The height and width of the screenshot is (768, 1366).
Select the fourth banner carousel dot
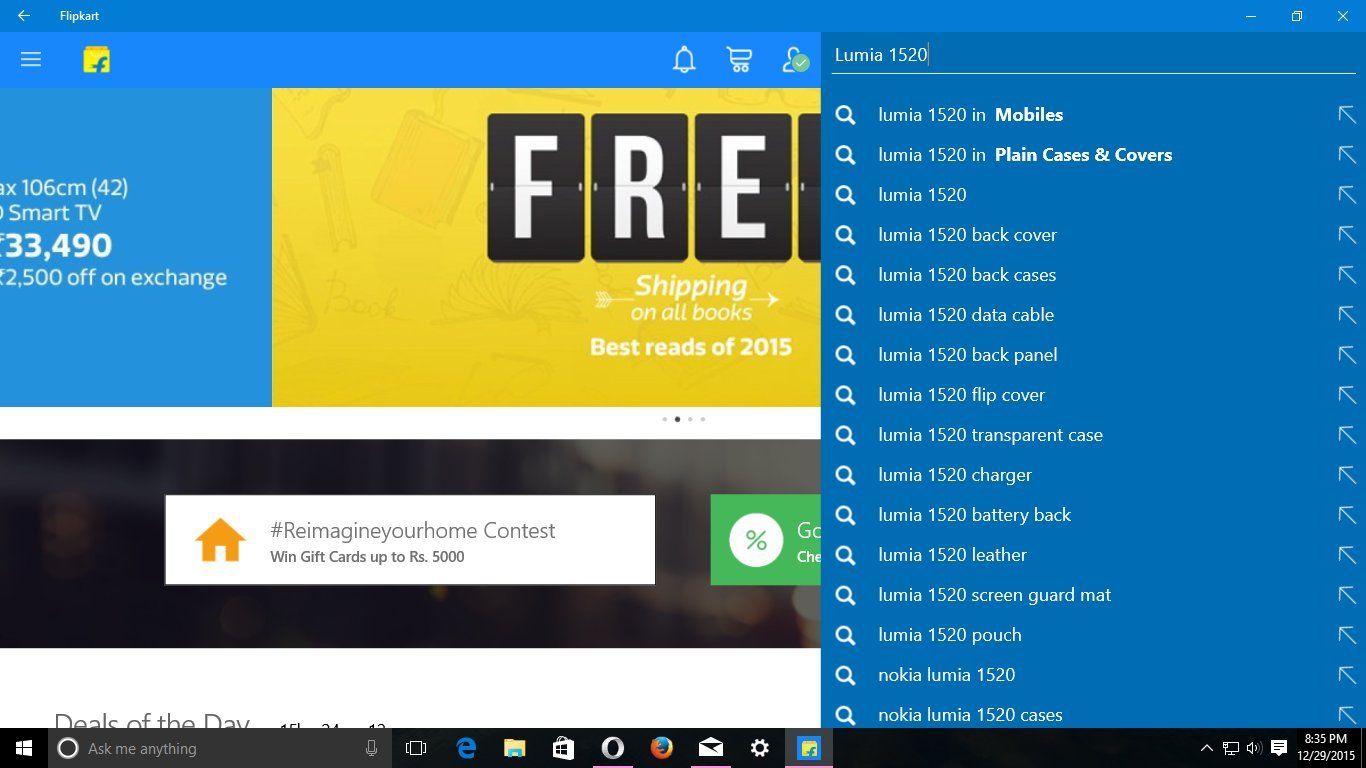point(703,419)
